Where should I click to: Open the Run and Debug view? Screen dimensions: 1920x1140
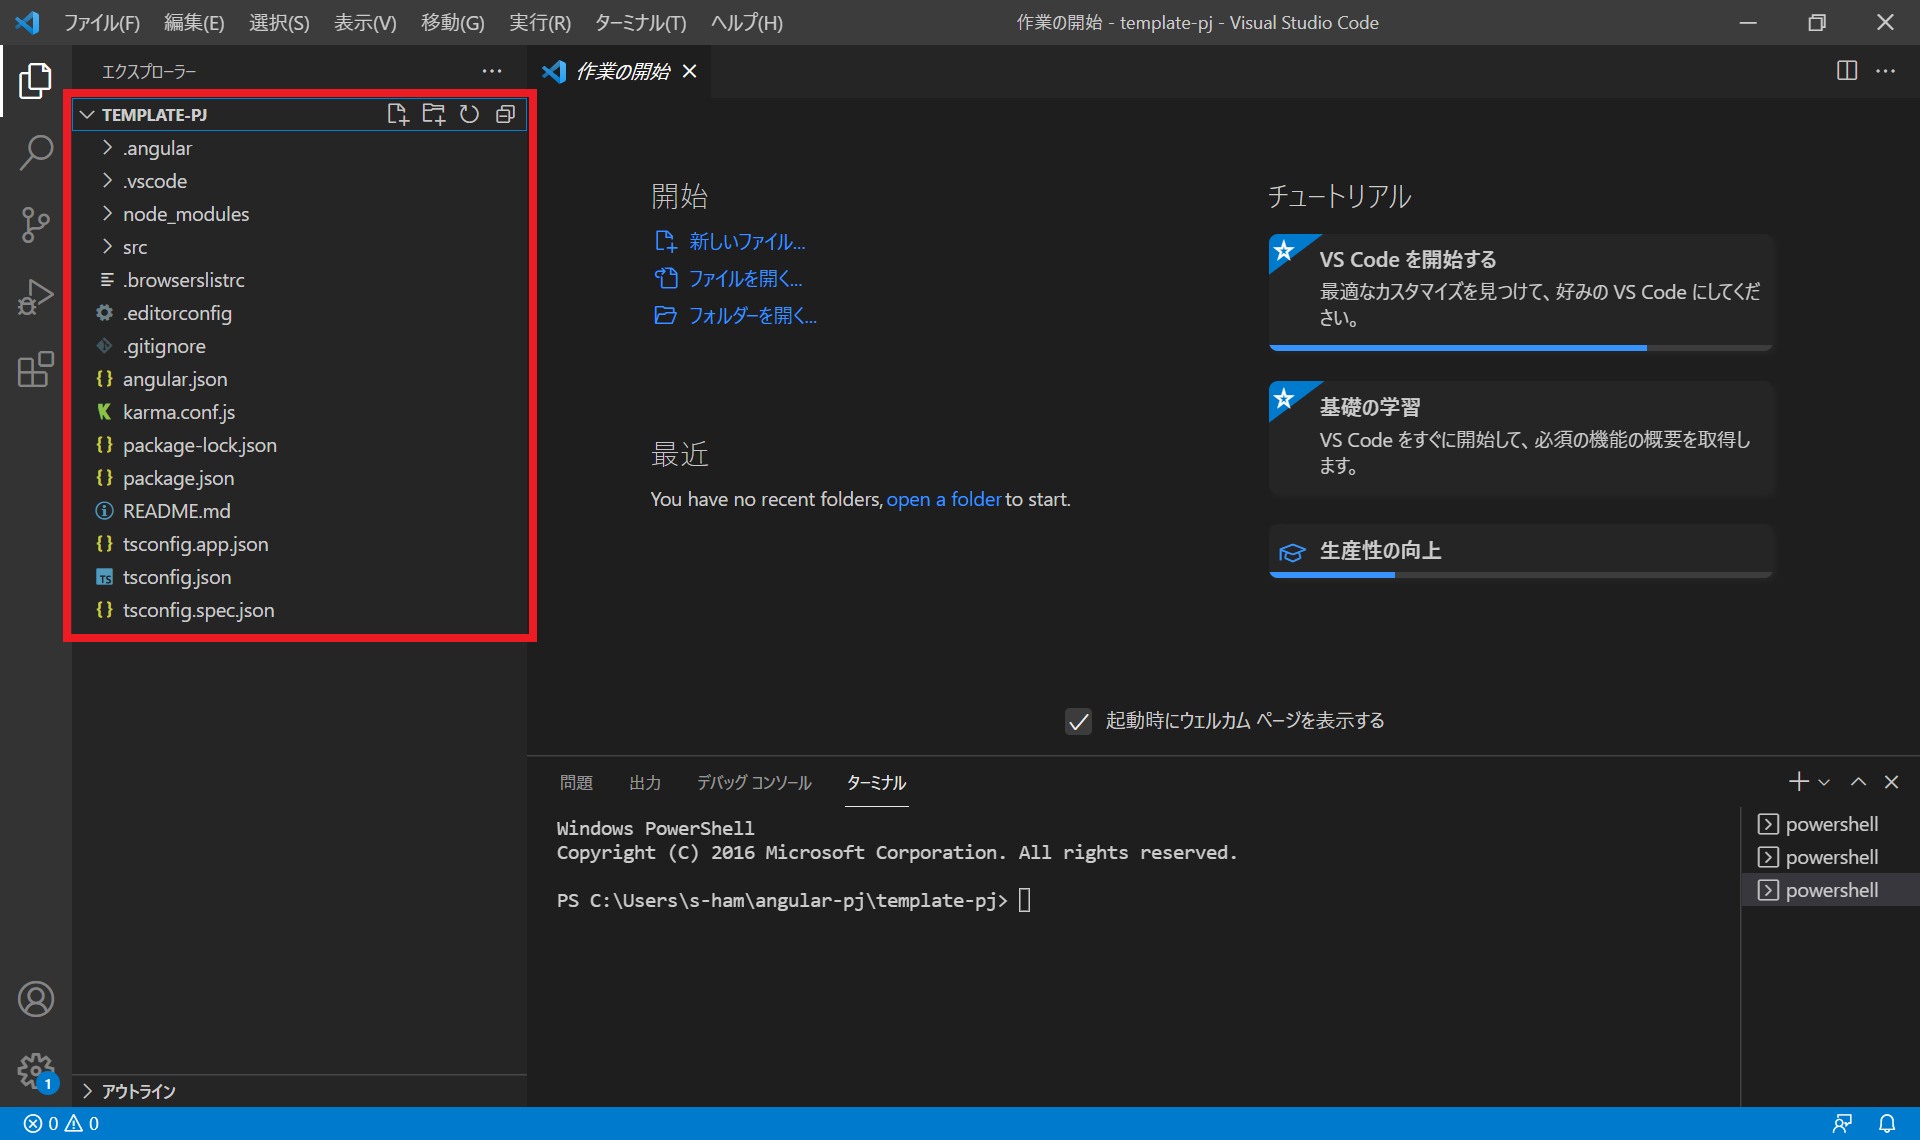[x=36, y=297]
